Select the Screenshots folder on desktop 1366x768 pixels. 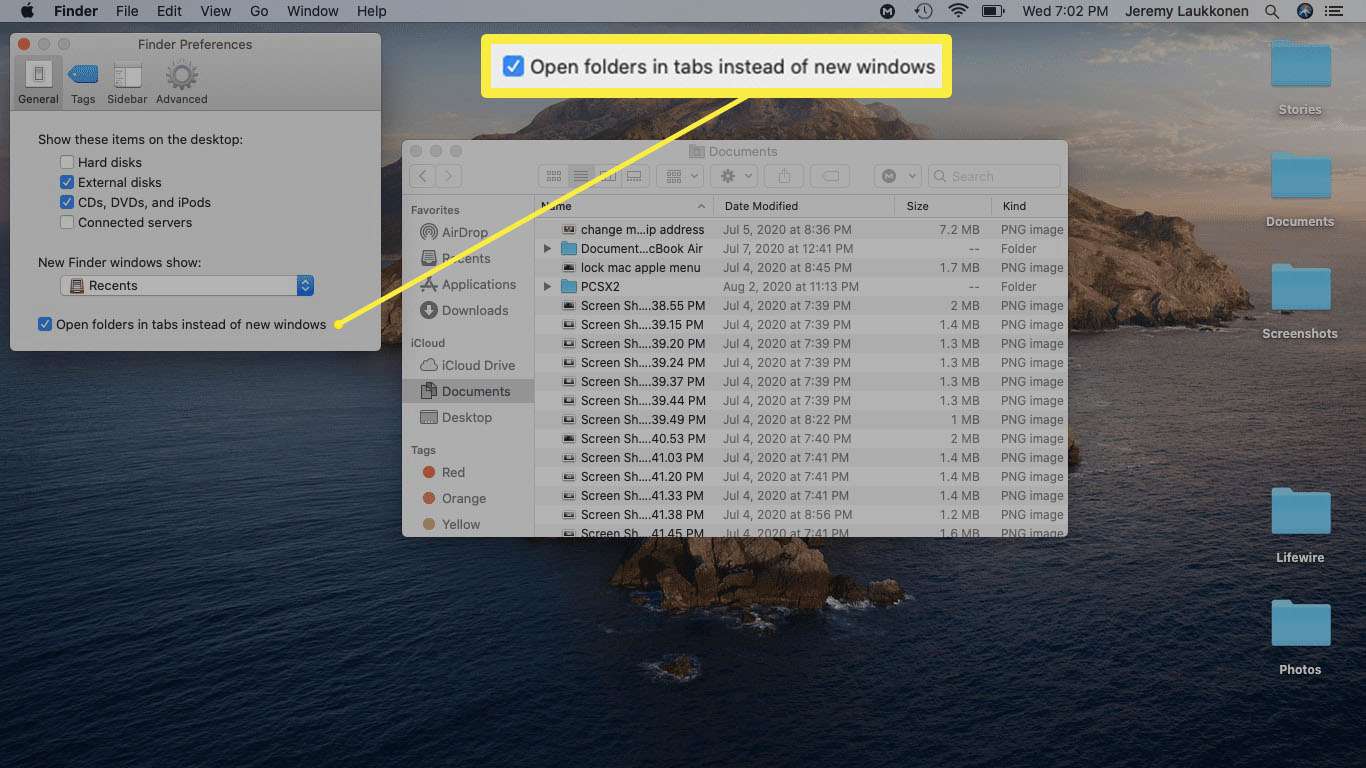(1300, 301)
